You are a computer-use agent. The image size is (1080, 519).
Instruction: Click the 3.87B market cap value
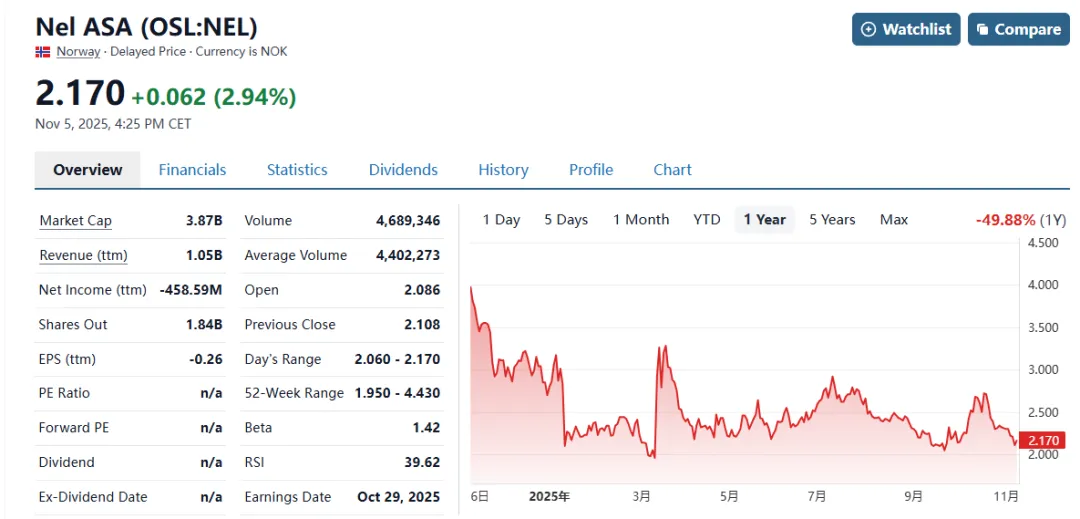point(204,221)
